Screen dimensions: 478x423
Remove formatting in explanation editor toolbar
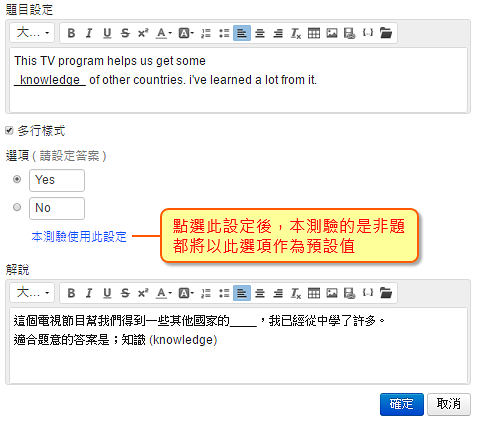point(296,293)
